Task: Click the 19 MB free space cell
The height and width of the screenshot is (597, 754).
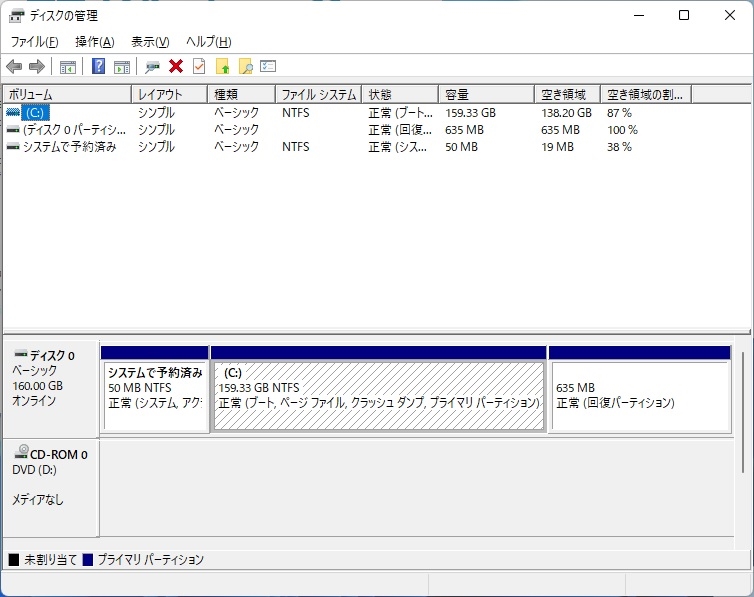Action: pos(557,147)
